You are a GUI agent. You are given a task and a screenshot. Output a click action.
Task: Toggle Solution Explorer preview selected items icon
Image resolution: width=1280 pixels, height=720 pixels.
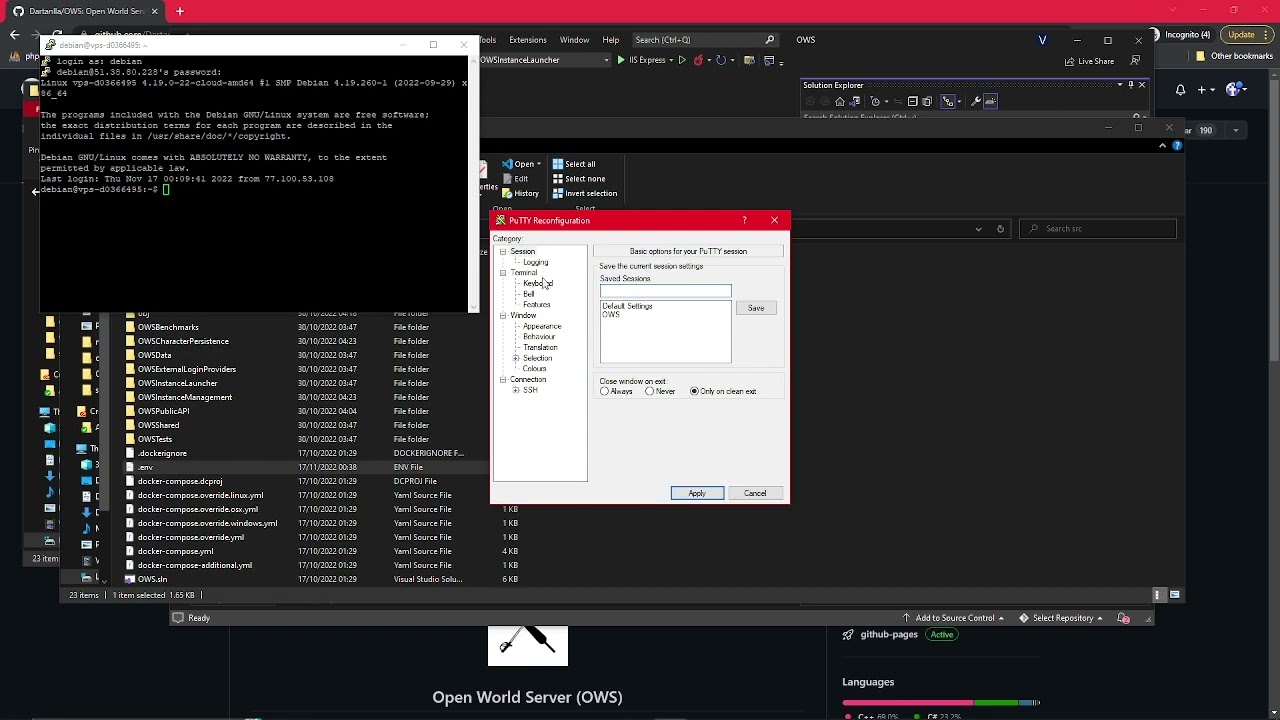pos(990,101)
